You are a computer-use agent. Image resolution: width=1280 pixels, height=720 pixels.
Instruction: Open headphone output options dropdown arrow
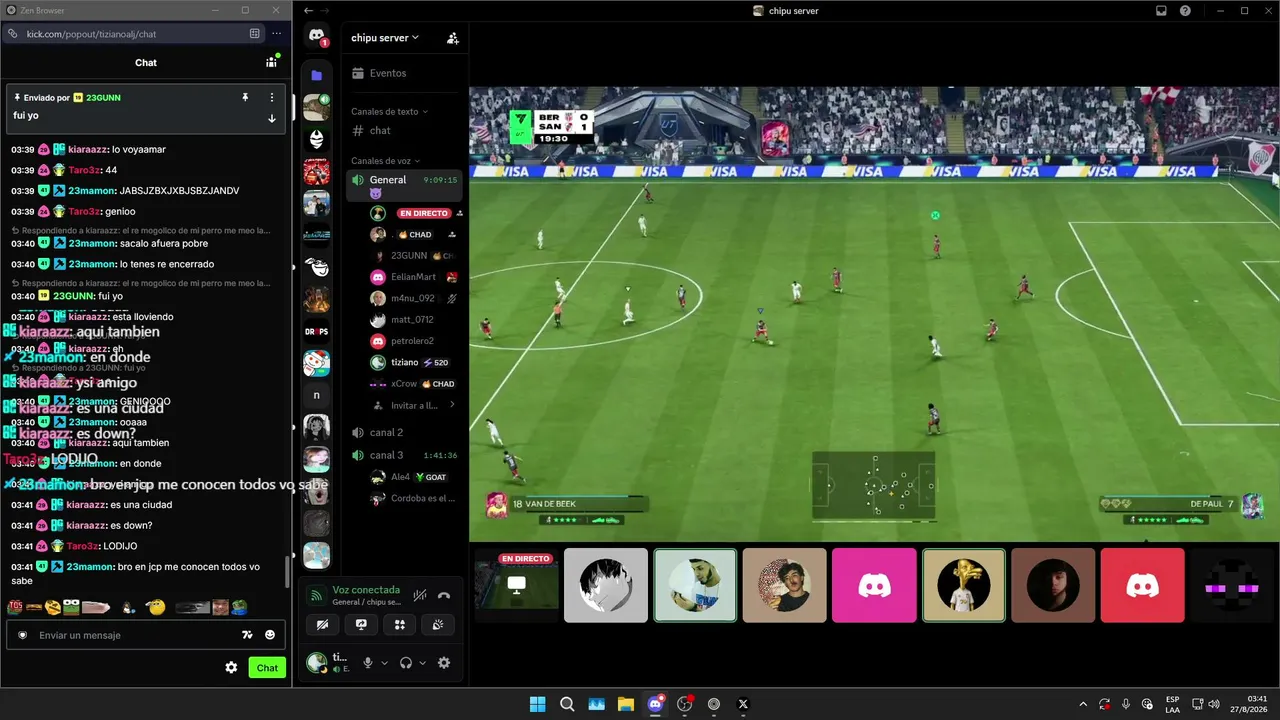click(x=422, y=663)
